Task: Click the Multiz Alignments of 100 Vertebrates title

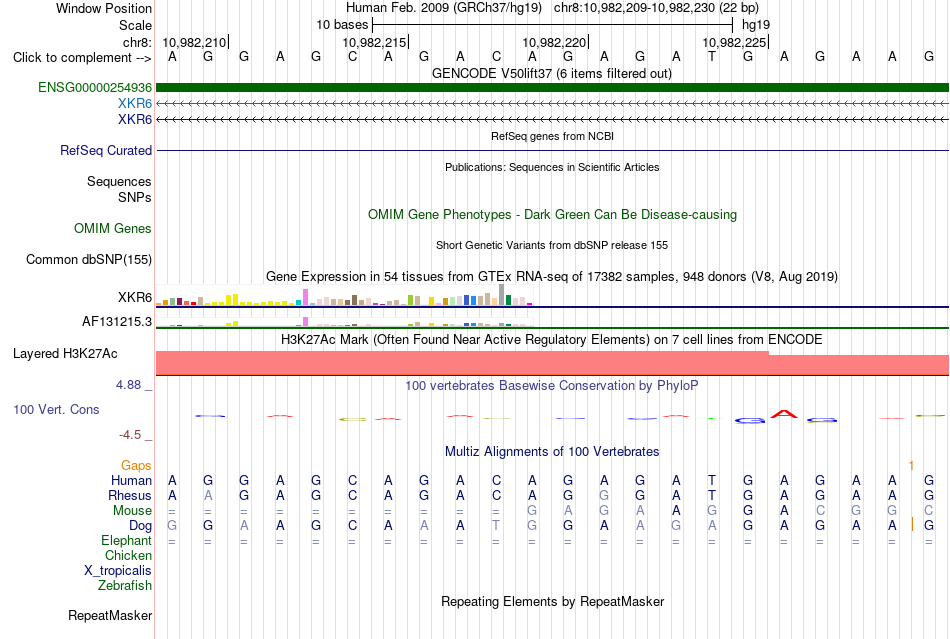Action: point(552,452)
